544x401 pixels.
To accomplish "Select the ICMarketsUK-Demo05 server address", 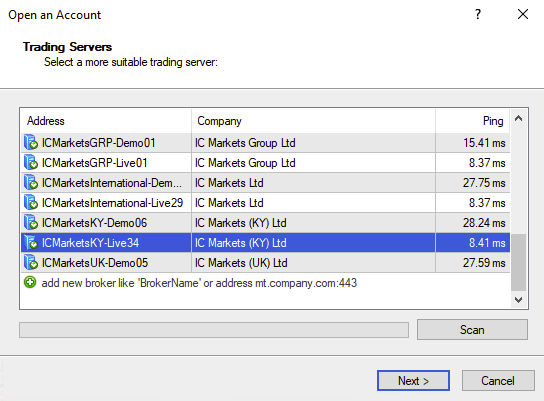I will click(95, 263).
